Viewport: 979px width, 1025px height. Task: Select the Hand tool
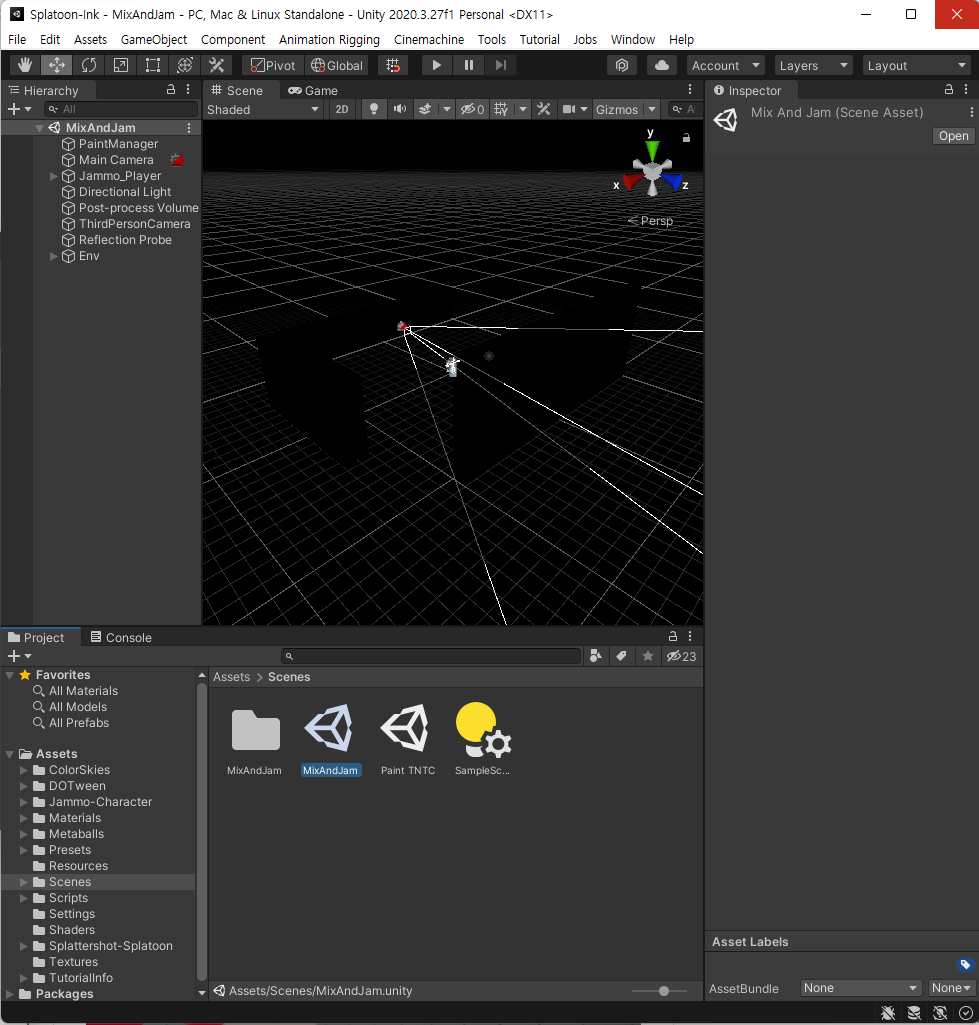[x=25, y=65]
